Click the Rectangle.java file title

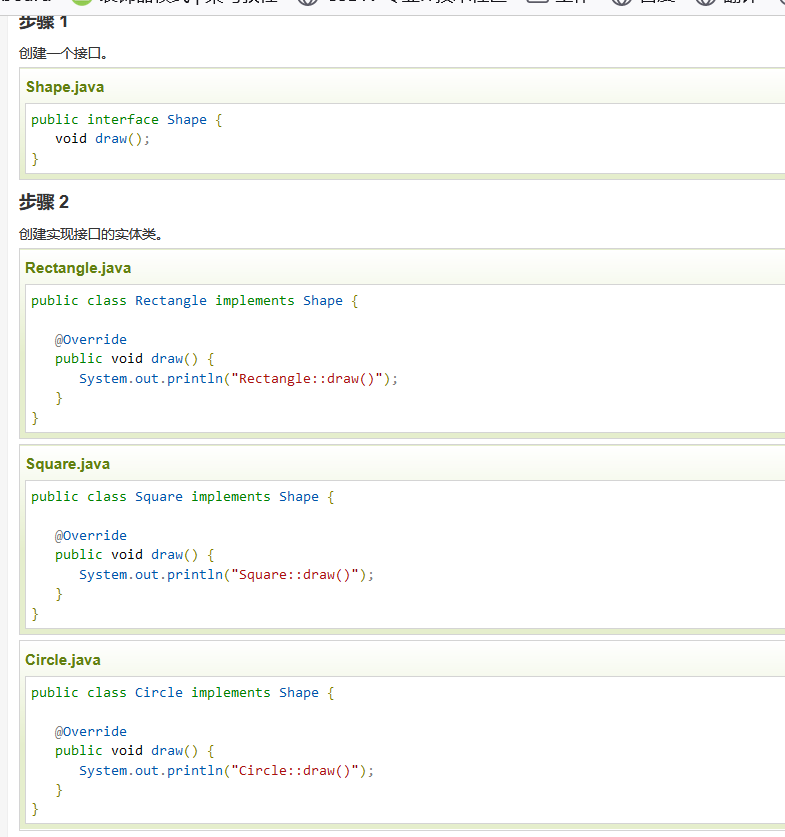(x=78, y=268)
